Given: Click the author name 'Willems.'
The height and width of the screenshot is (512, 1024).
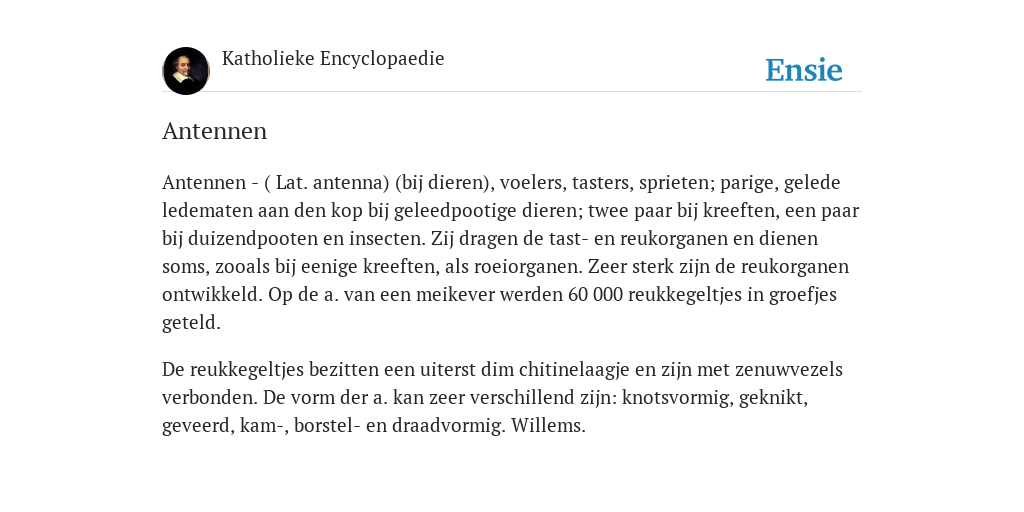Looking at the screenshot, I should click(x=548, y=426).
